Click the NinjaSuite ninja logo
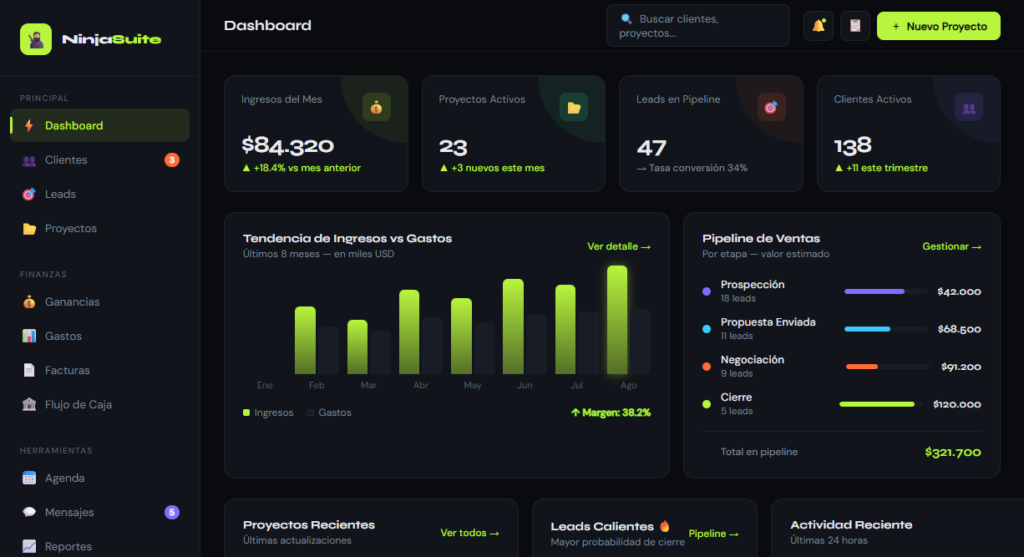1024x557 pixels. tap(36, 39)
